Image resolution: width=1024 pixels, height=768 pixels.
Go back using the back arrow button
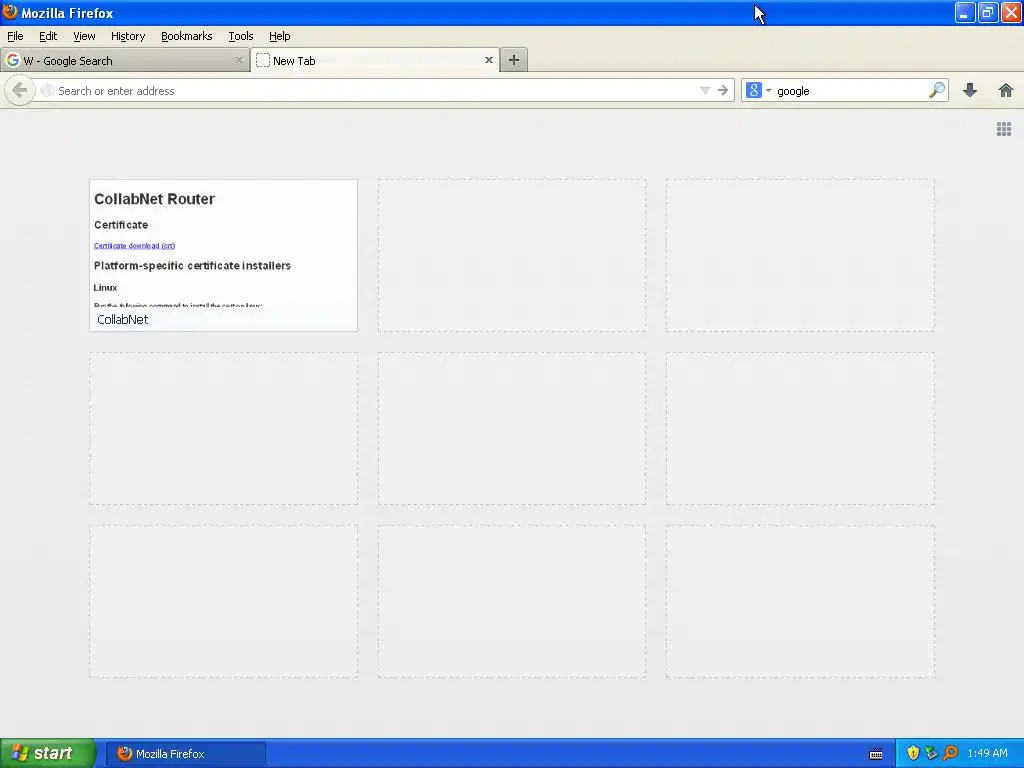tap(19, 90)
